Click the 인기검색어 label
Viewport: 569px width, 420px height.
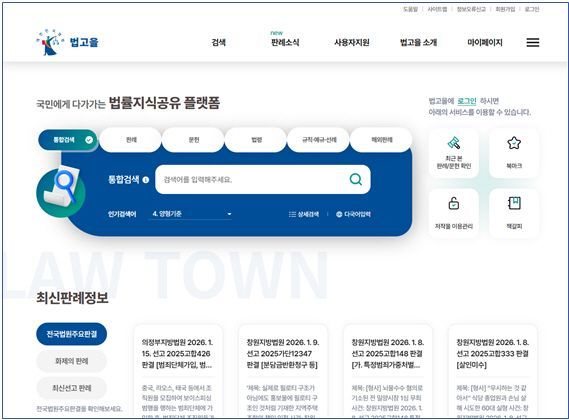pos(122,214)
